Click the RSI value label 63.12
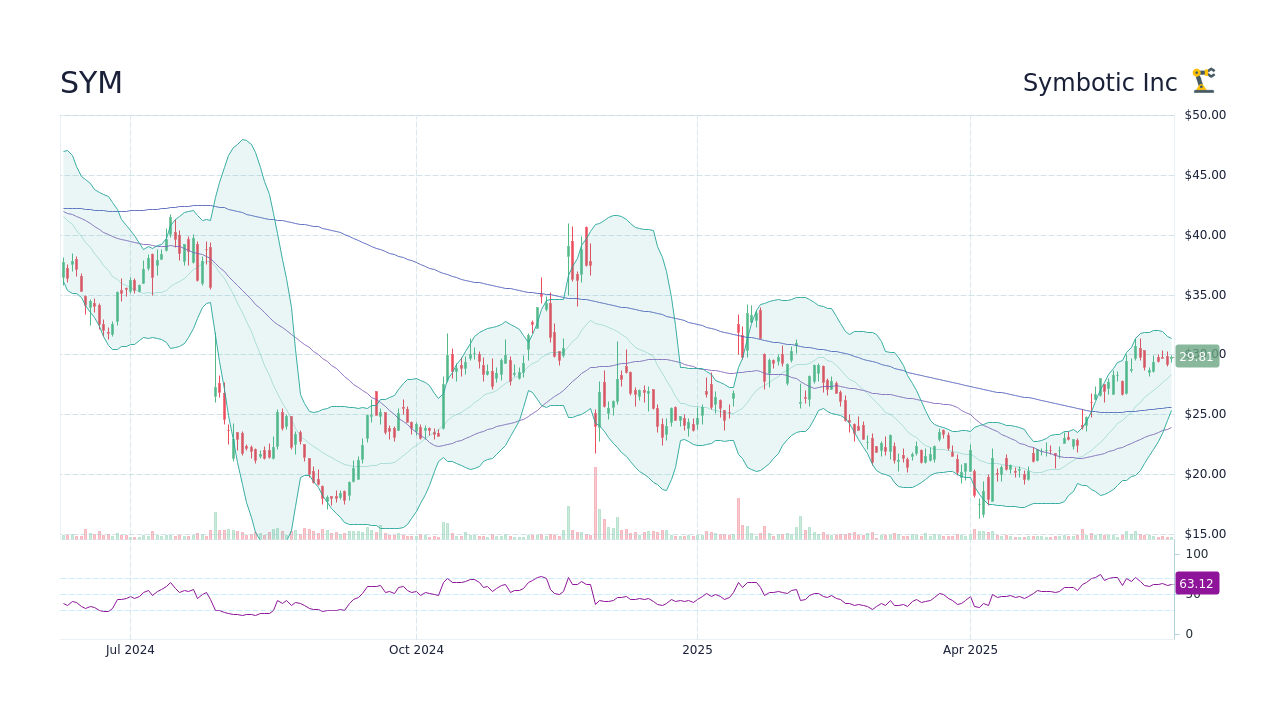This screenshot has height=720, width=1280. pos(1196,583)
